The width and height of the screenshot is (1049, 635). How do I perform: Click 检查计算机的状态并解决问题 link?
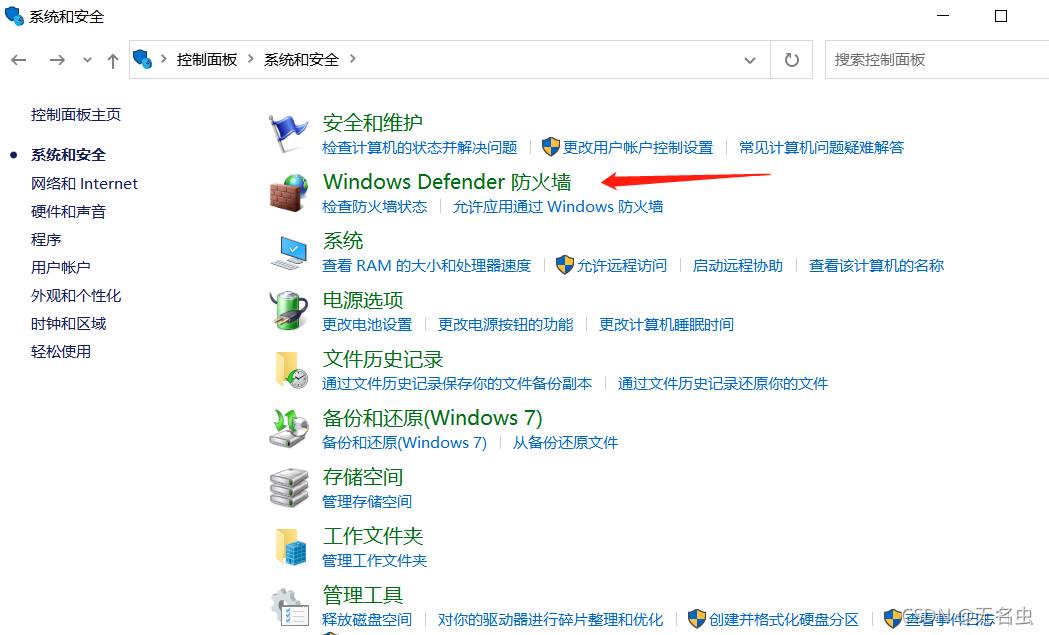(x=419, y=147)
